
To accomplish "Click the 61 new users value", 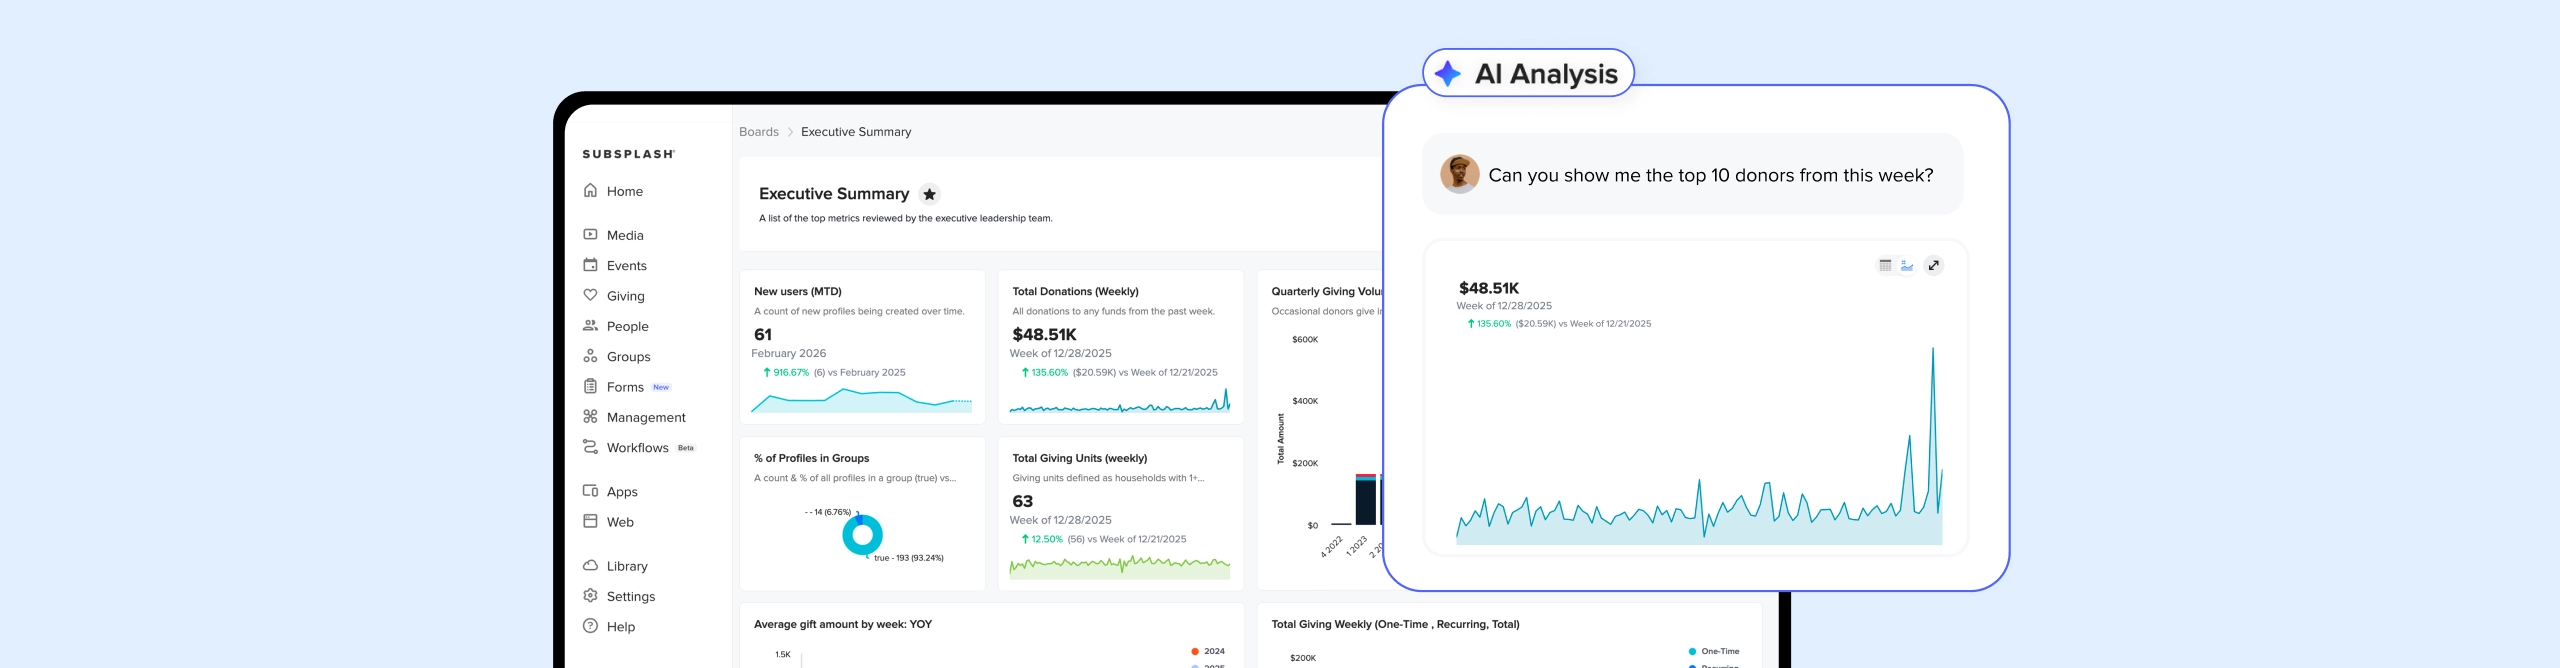I will [763, 335].
